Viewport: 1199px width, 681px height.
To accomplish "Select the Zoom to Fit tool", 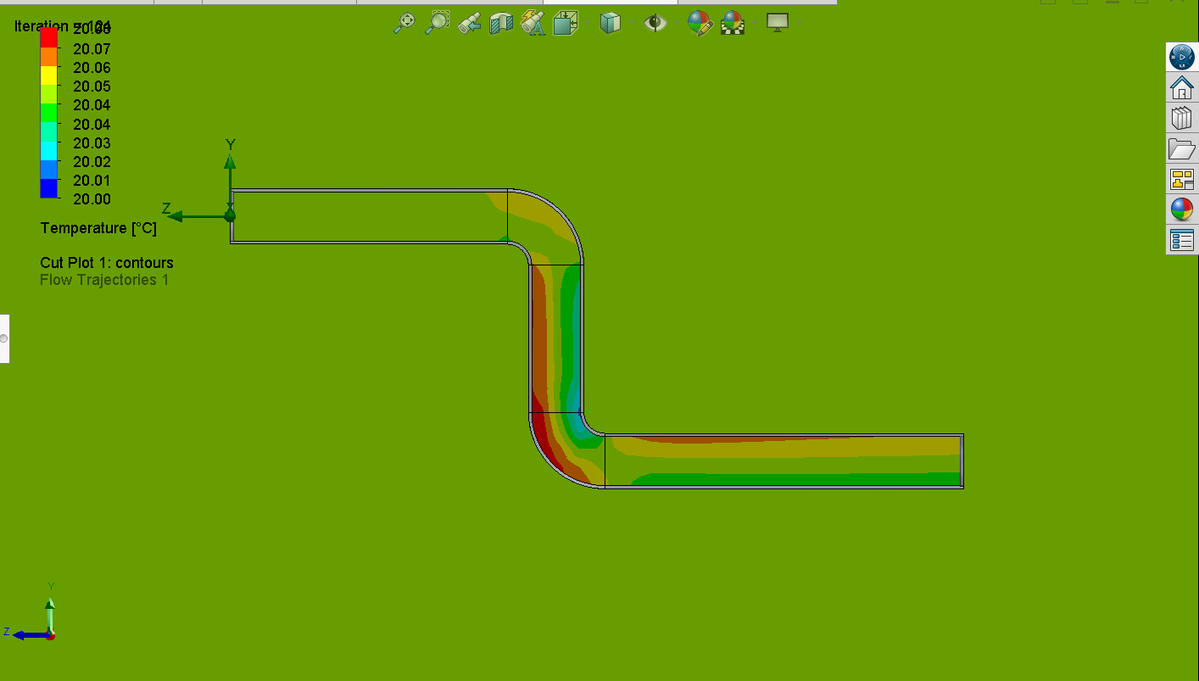I will (404, 23).
